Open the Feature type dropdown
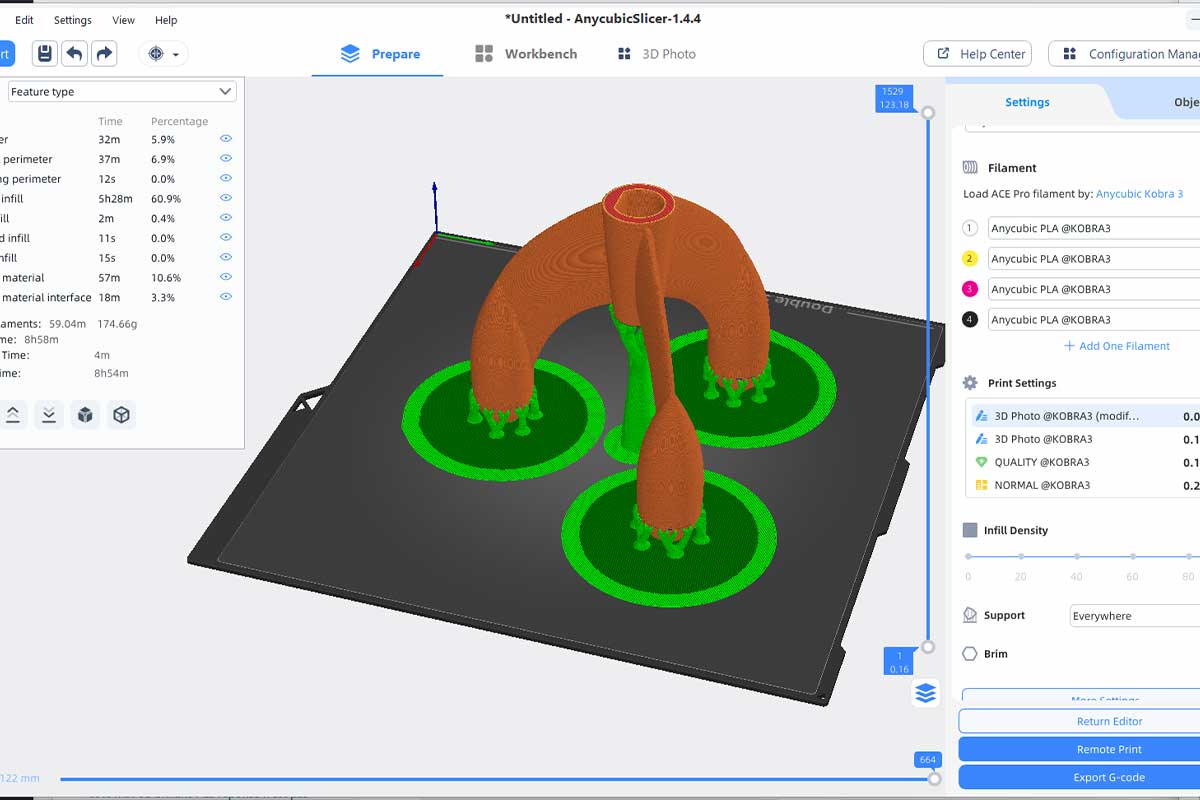The width and height of the screenshot is (1200, 800). coord(122,92)
